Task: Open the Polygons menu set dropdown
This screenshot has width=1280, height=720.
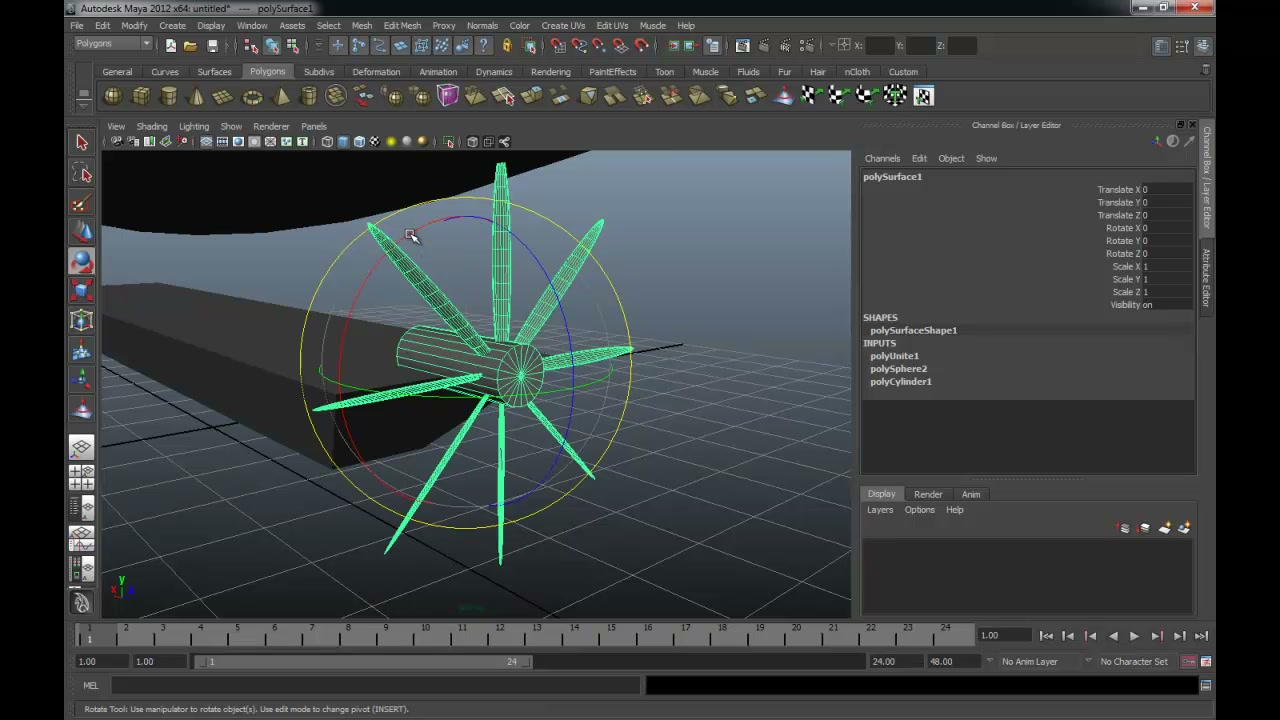Action: (x=113, y=44)
